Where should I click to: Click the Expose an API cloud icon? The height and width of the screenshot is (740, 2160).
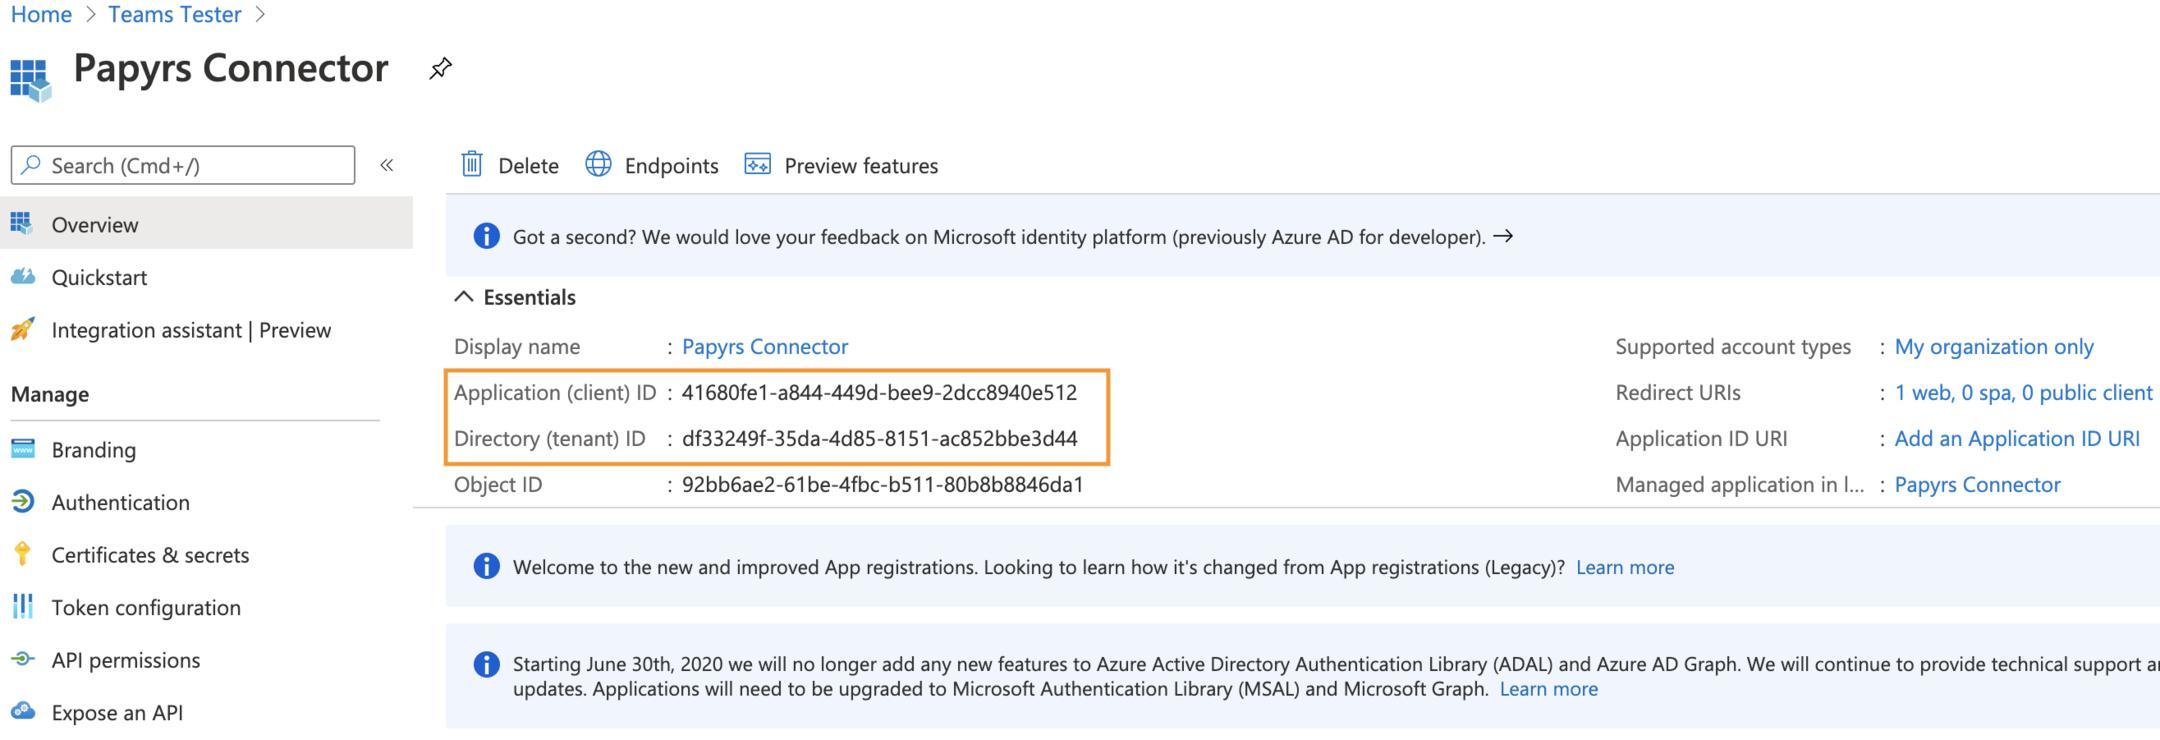pos(22,711)
